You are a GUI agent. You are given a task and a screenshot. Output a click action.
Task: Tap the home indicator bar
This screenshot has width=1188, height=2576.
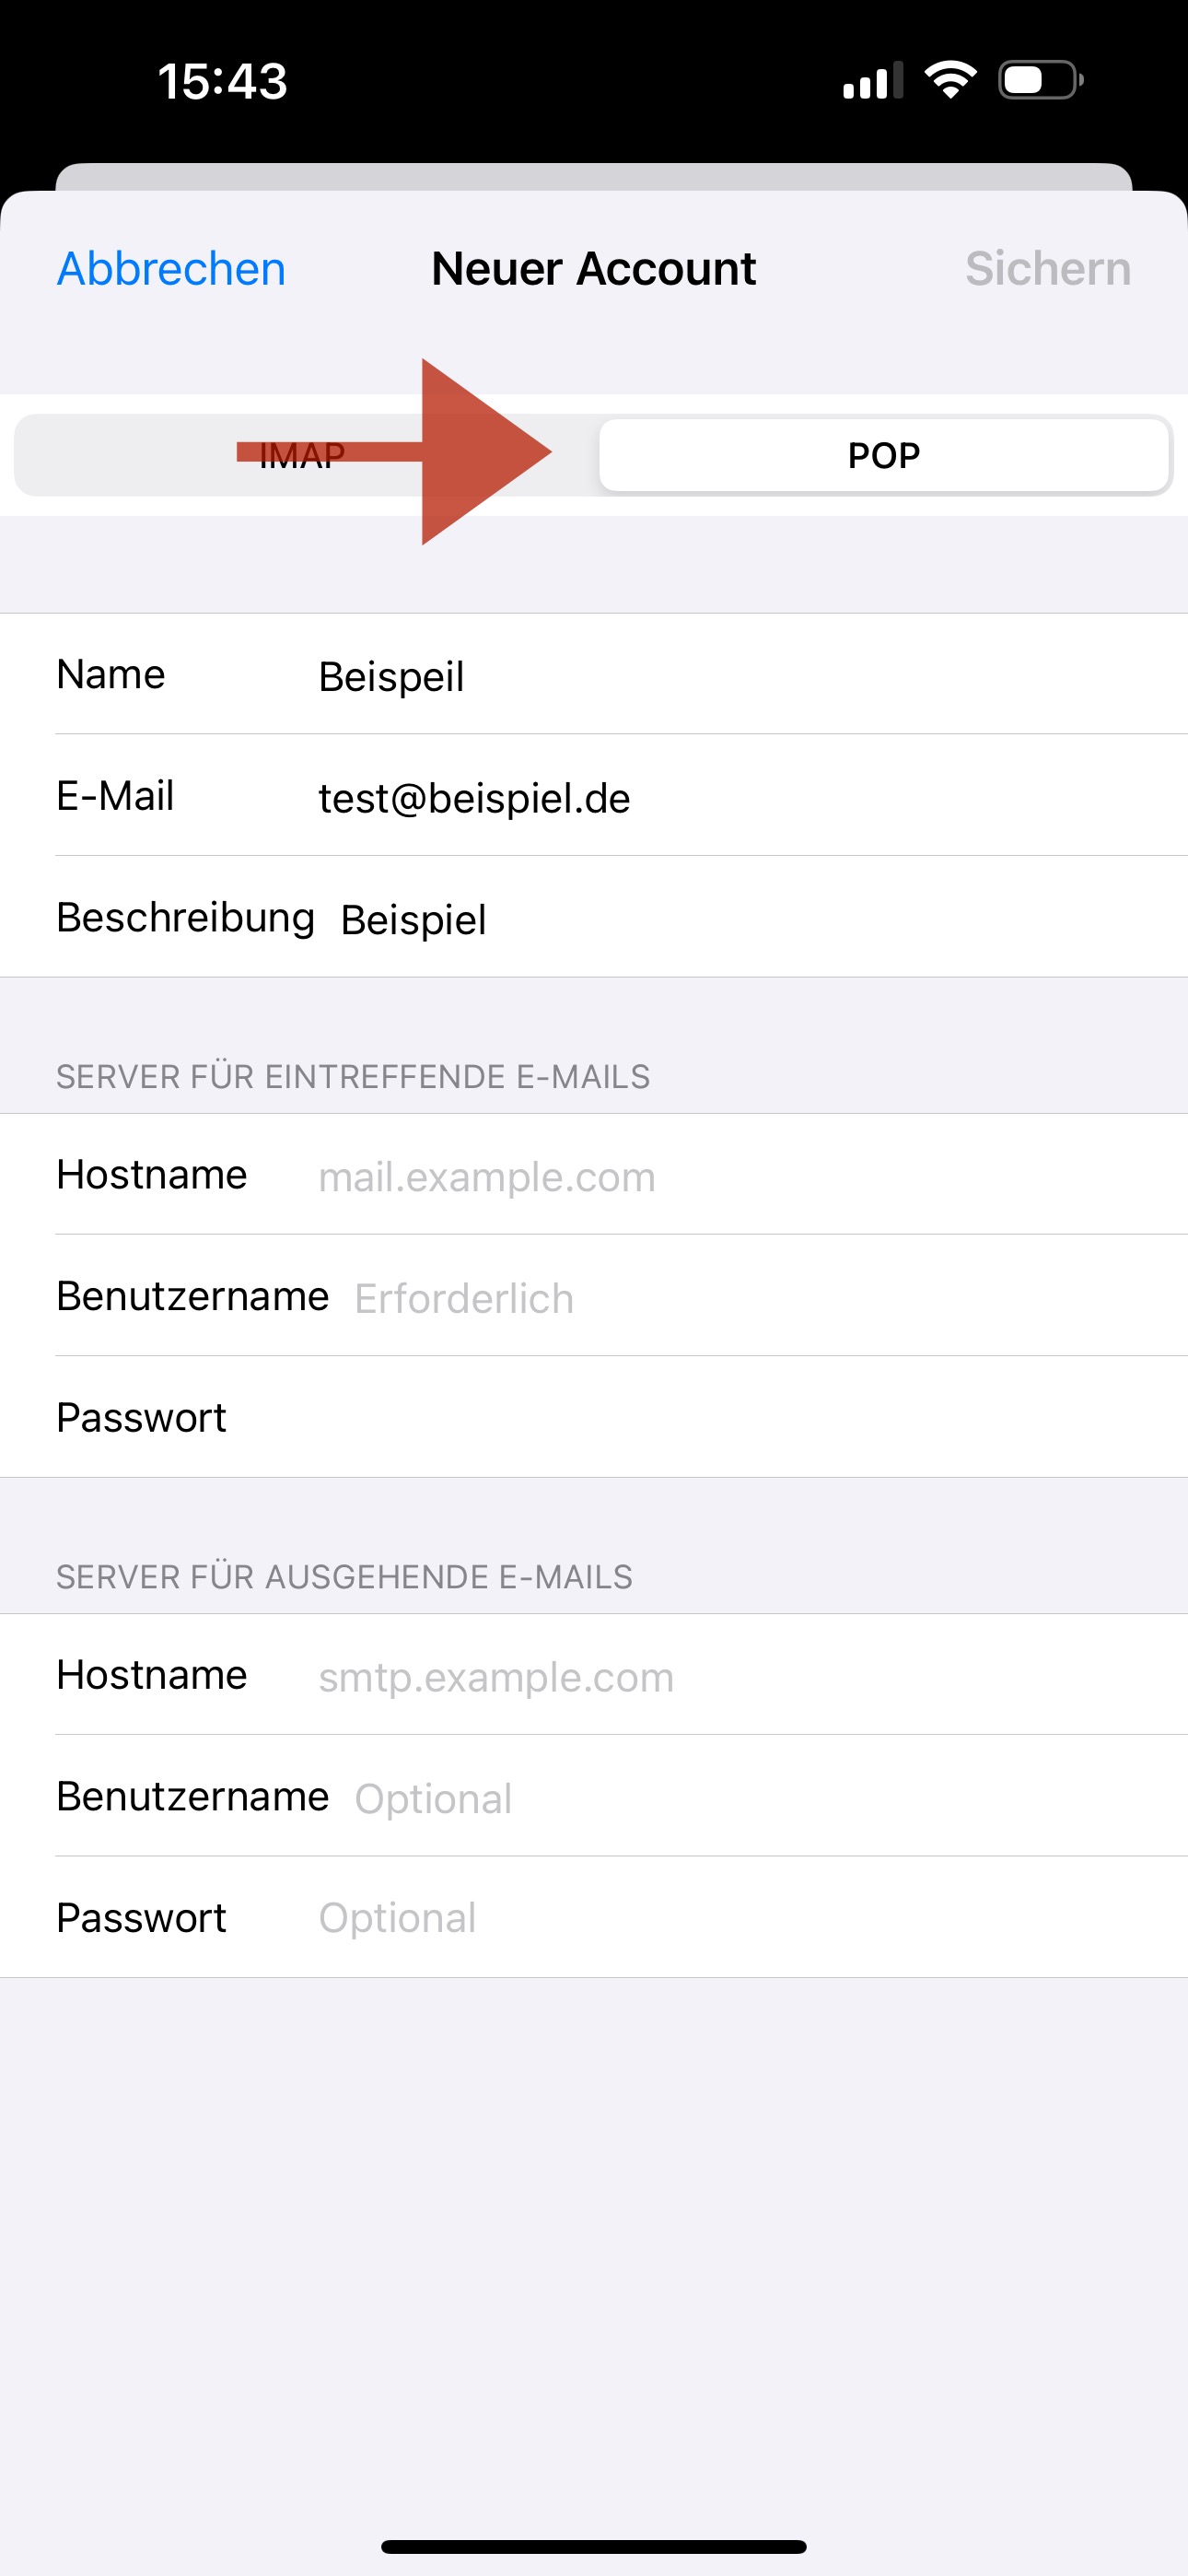click(594, 2546)
